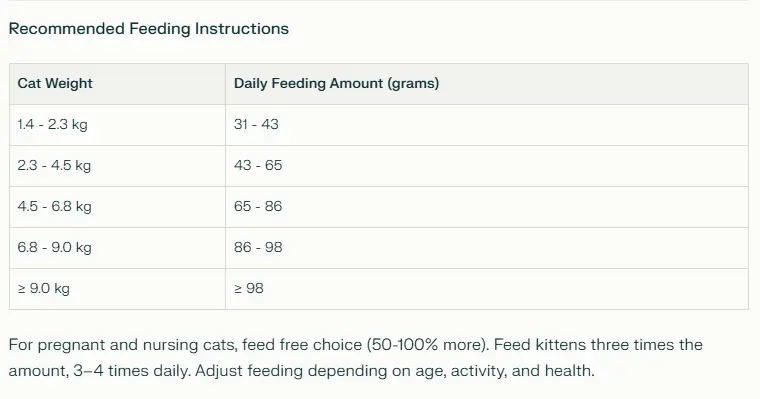Click the '(grams)' unit in header

pos(413,84)
